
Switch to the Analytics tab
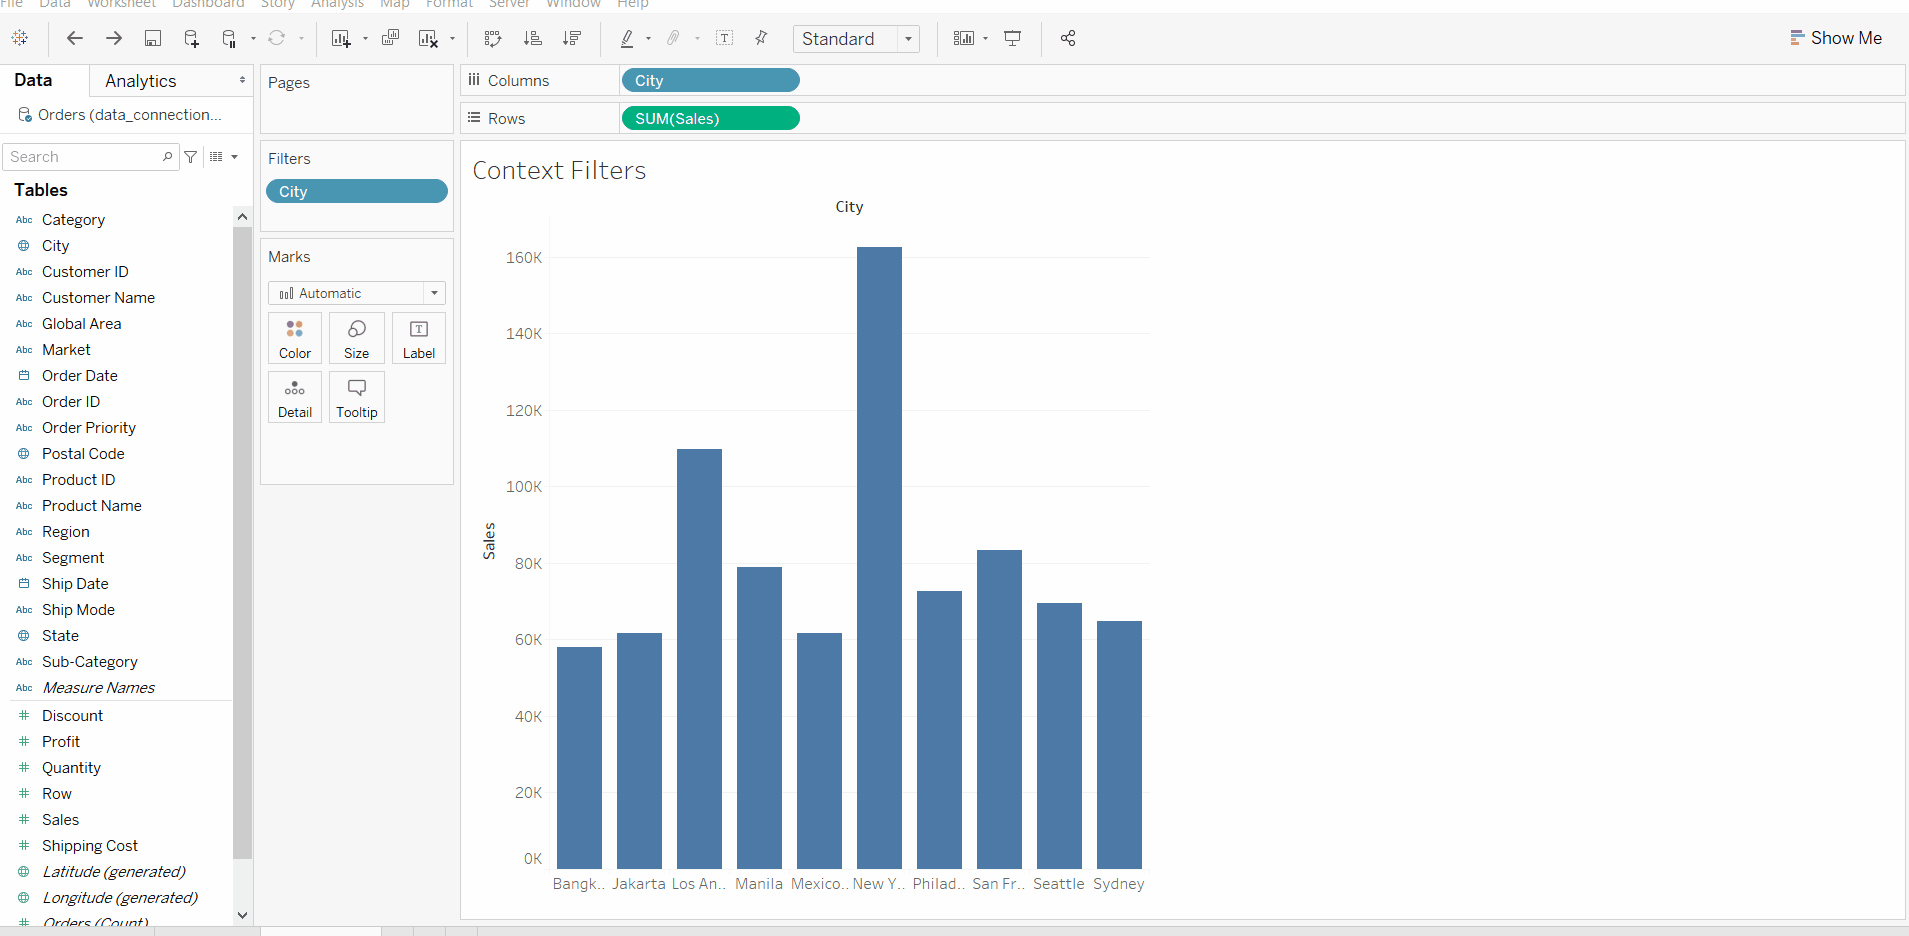pyautogui.click(x=140, y=80)
